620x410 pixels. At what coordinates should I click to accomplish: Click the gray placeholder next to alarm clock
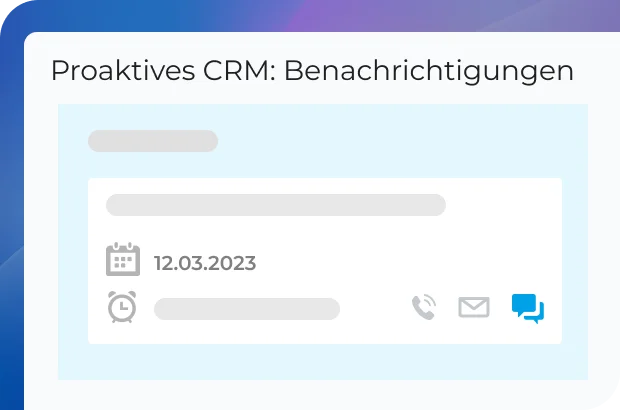(246, 308)
